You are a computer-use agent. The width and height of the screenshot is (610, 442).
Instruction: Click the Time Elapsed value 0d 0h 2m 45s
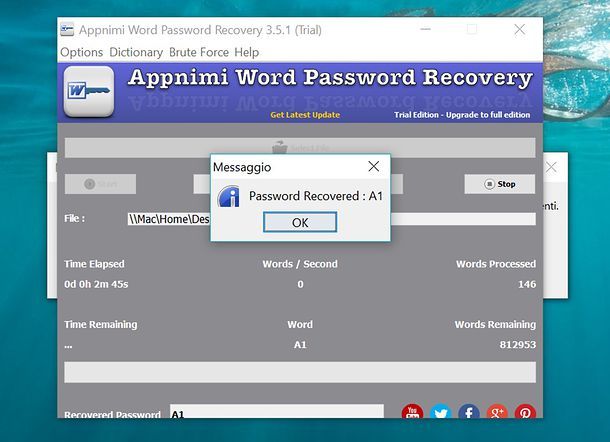[x=96, y=284]
